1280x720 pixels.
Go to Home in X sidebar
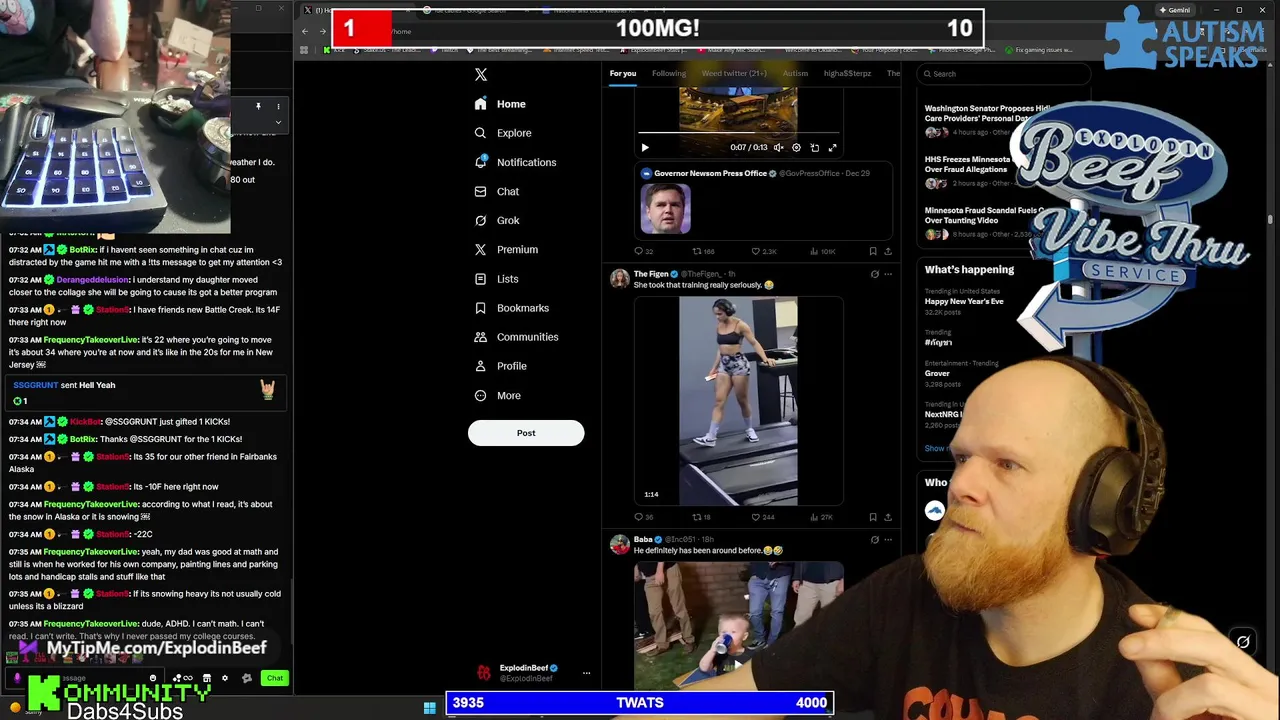click(x=500, y=104)
